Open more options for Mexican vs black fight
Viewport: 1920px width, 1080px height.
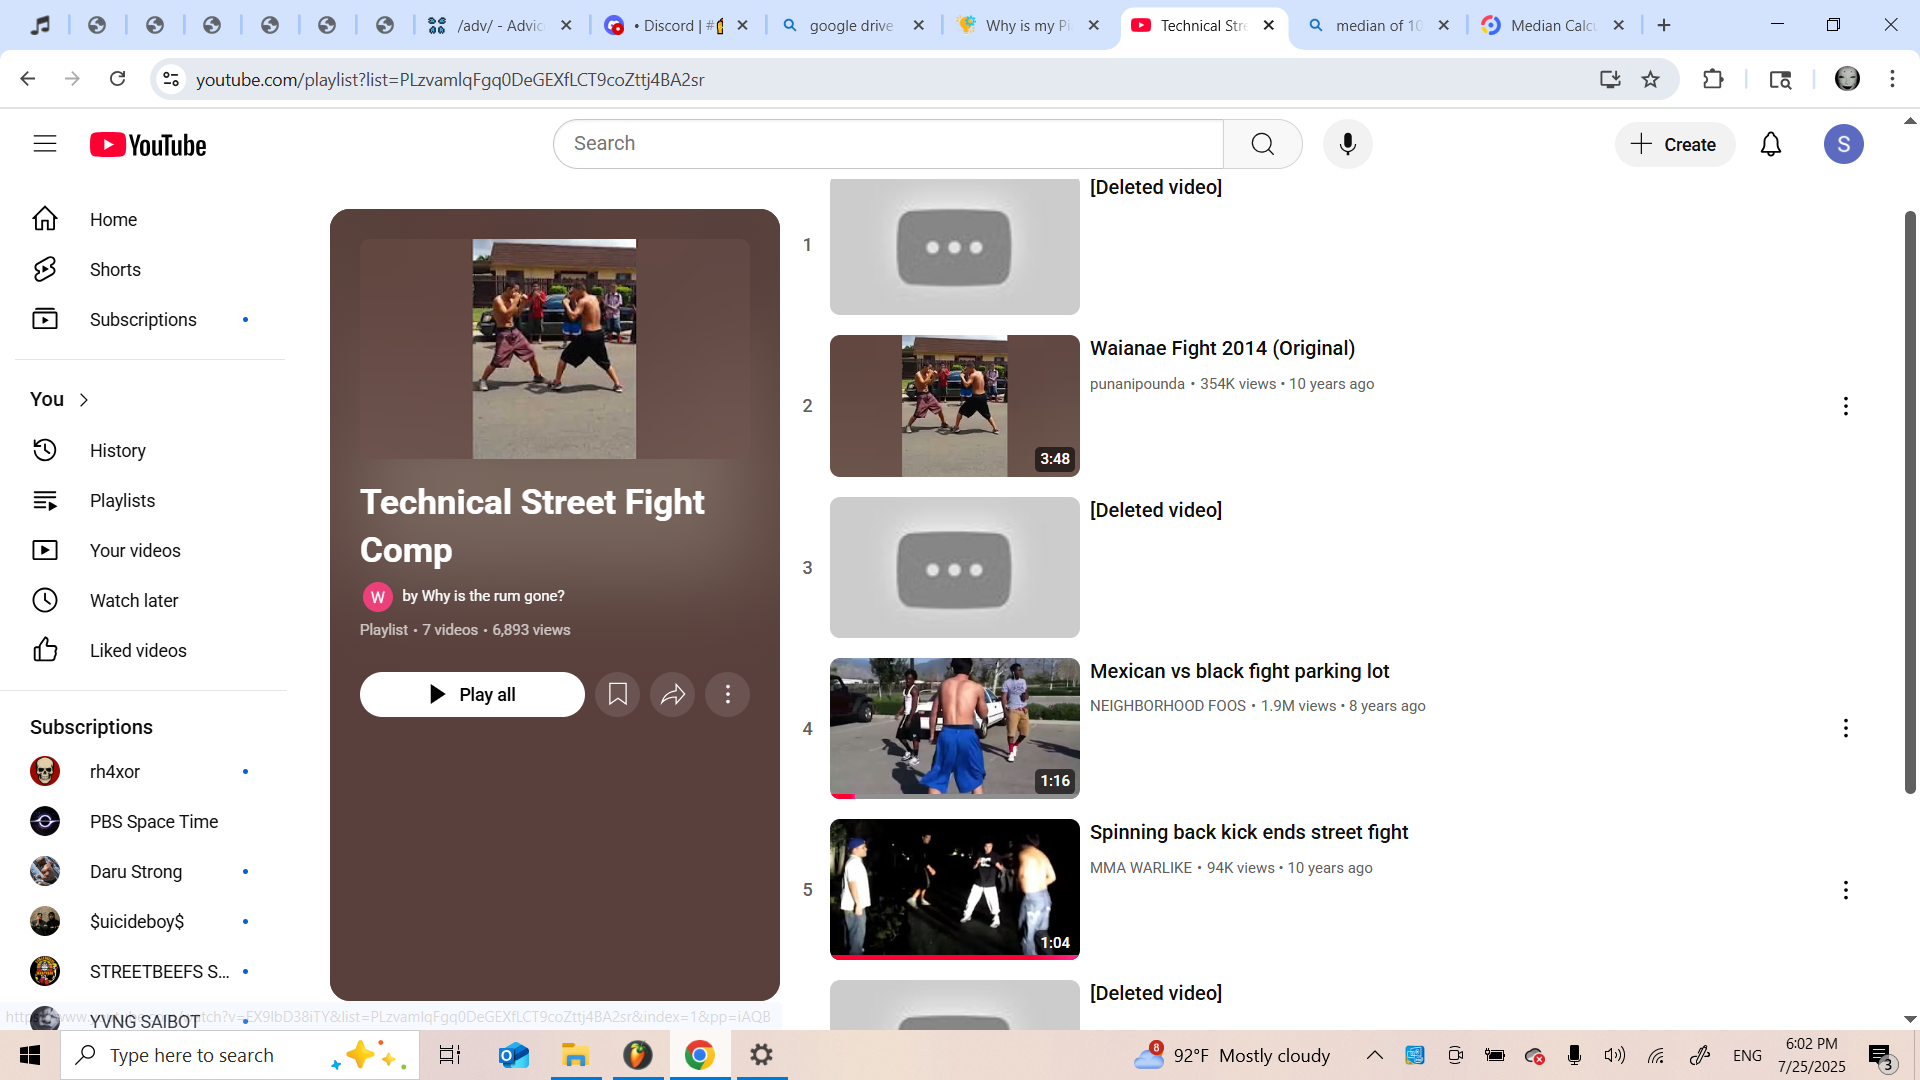(1846, 728)
